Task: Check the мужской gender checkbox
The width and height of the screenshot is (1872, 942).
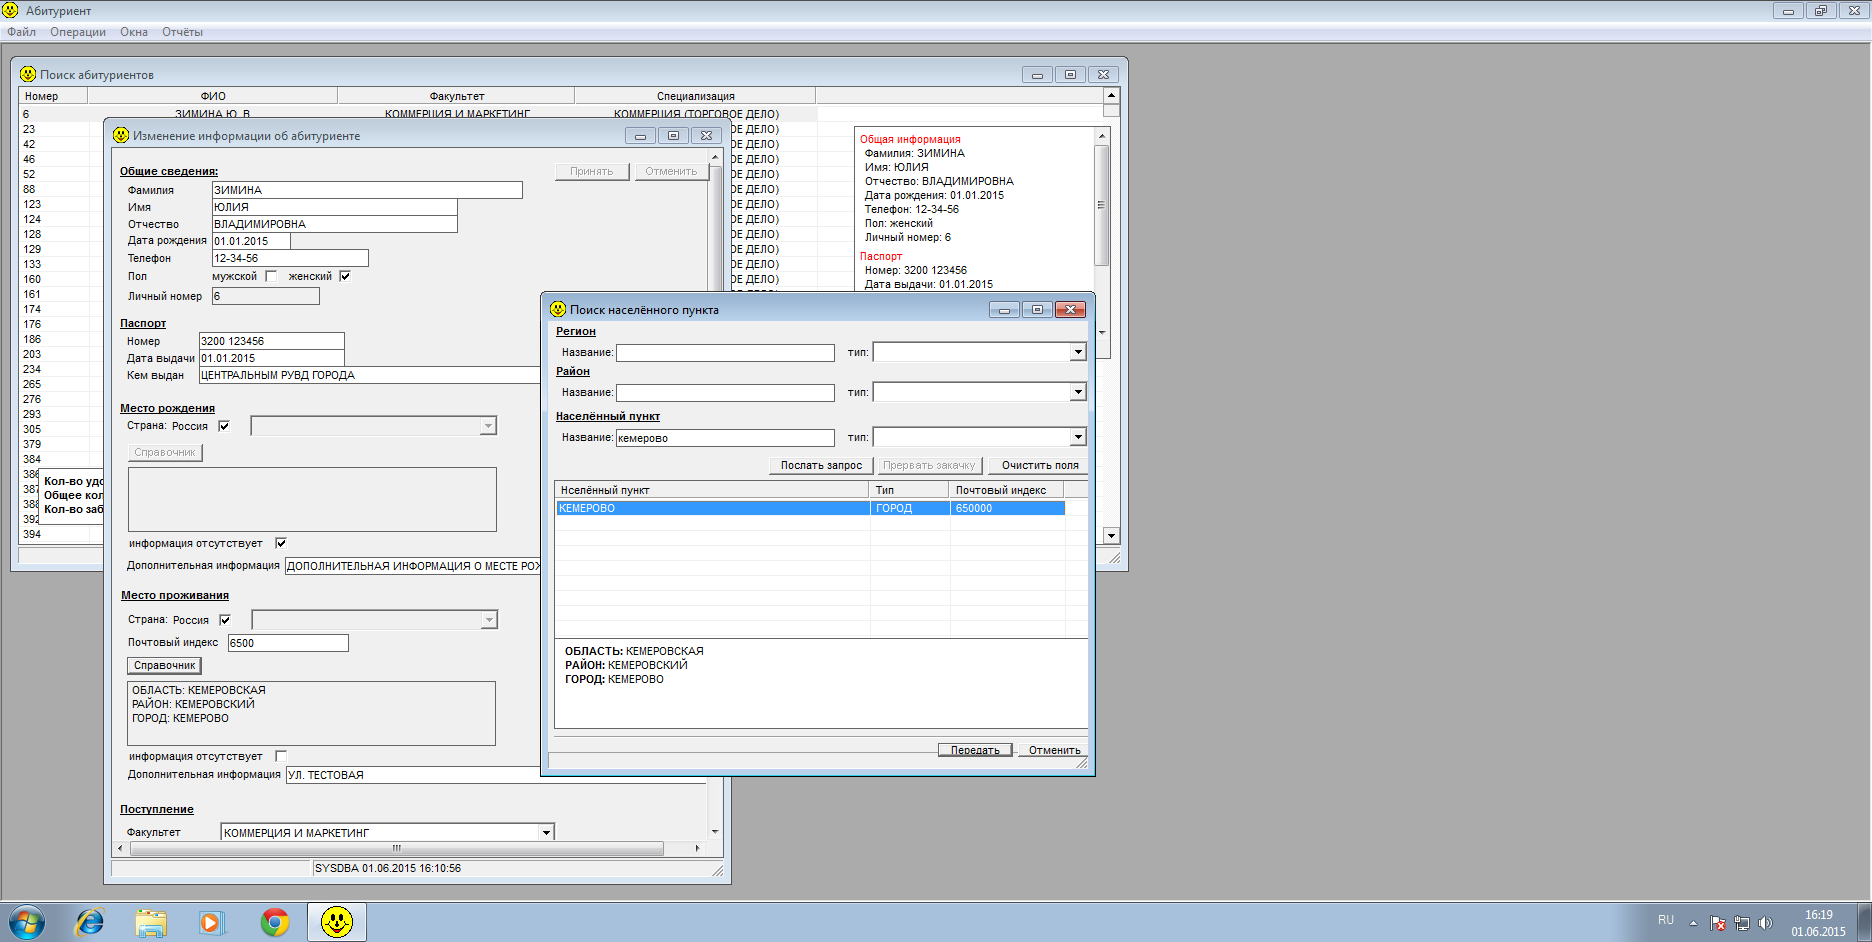Action: pyautogui.click(x=271, y=277)
